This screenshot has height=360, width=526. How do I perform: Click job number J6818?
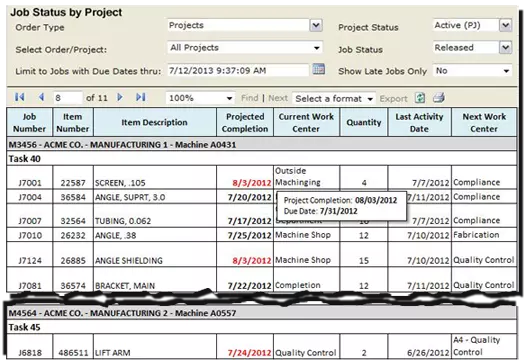pos(30,353)
